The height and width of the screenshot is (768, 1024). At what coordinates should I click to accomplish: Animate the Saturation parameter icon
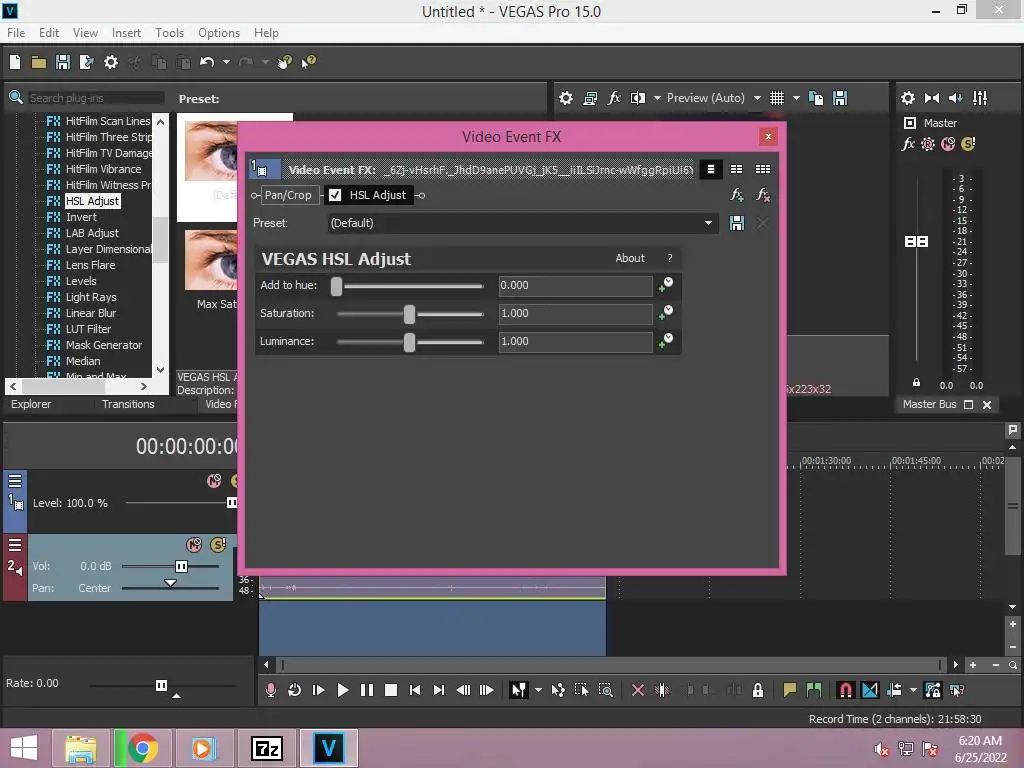[665, 313]
